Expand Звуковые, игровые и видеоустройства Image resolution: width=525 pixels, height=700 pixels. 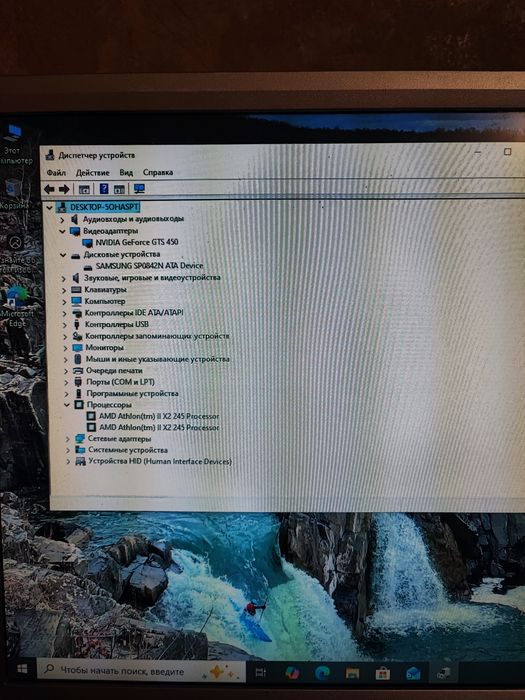coord(63,279)
